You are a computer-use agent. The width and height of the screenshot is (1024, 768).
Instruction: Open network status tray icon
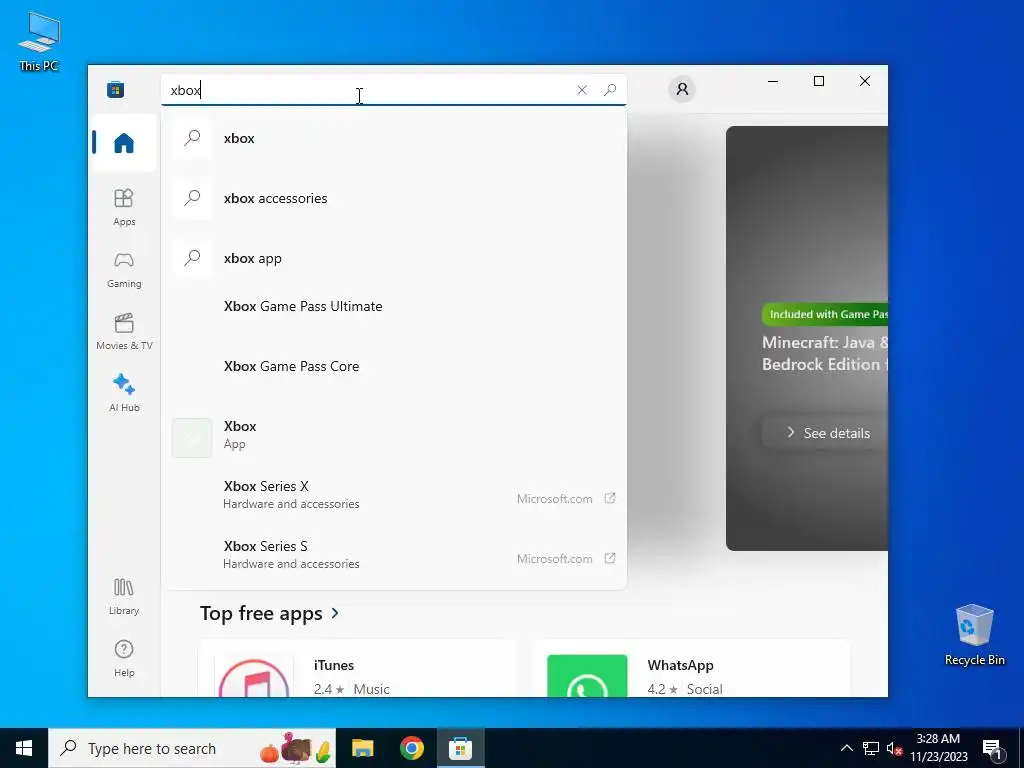point(871,748)
